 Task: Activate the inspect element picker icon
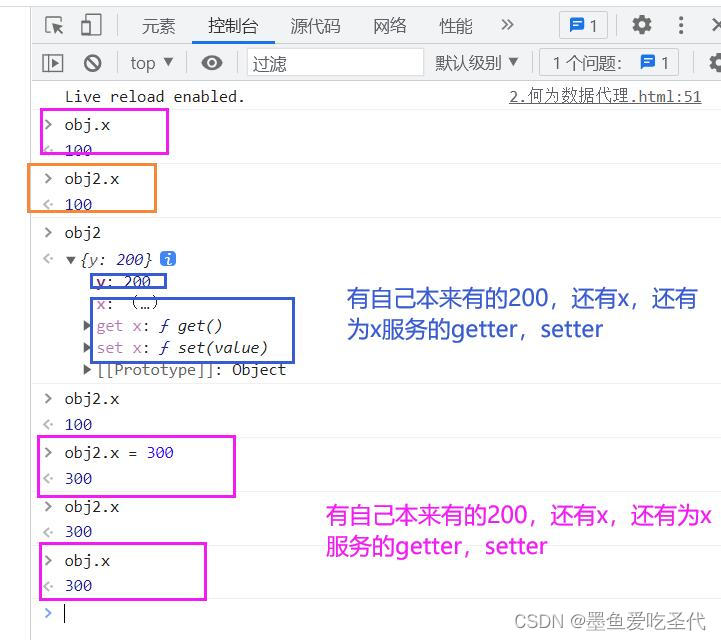[x=54, y=25]
